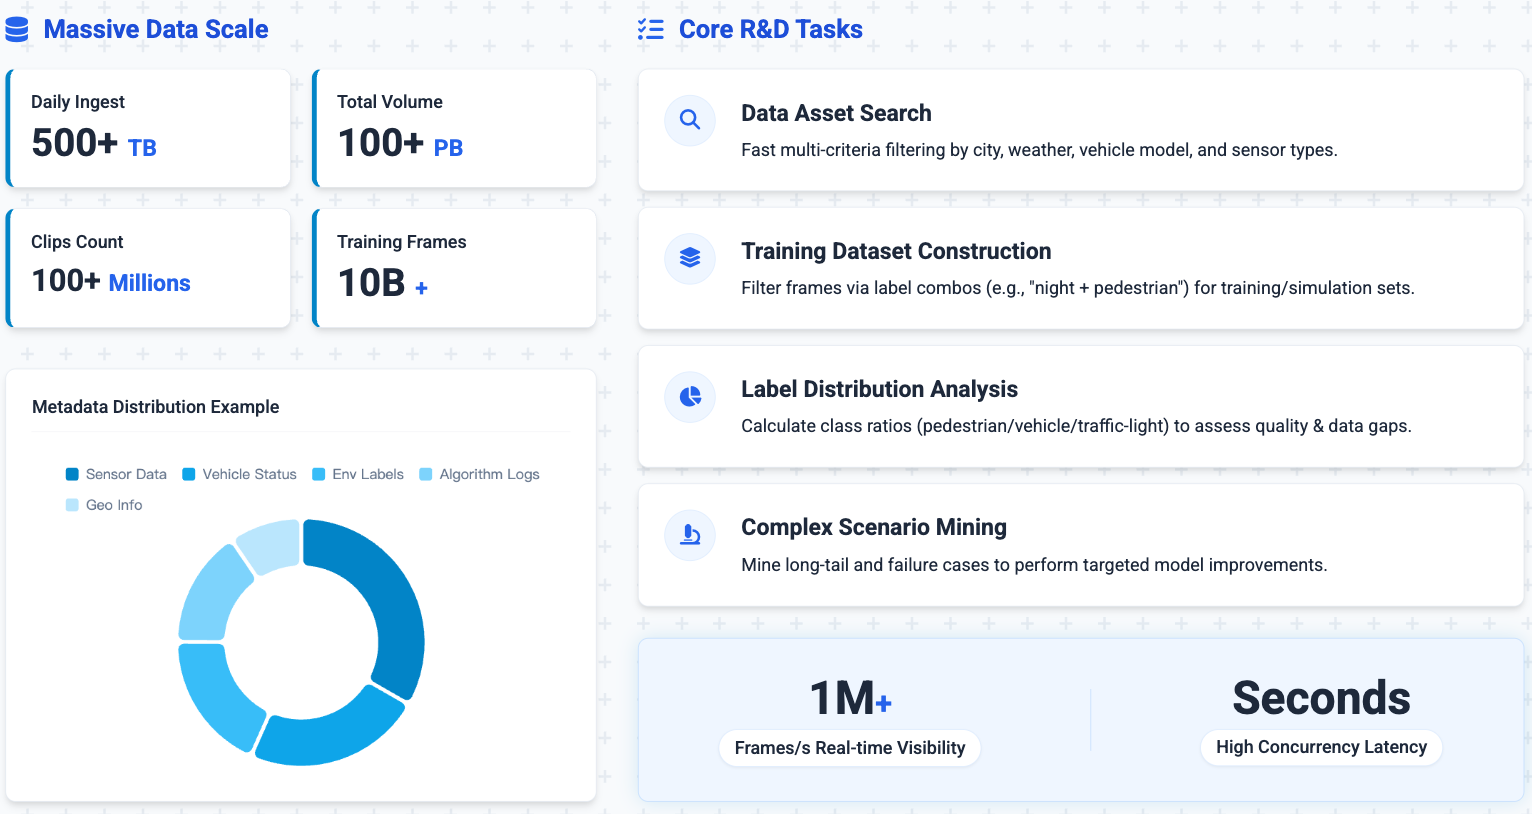Click the pie chart icon for Label Distribution Analysis
Viewport: 1532px width, 814px height.
click(x=690, y=397)
